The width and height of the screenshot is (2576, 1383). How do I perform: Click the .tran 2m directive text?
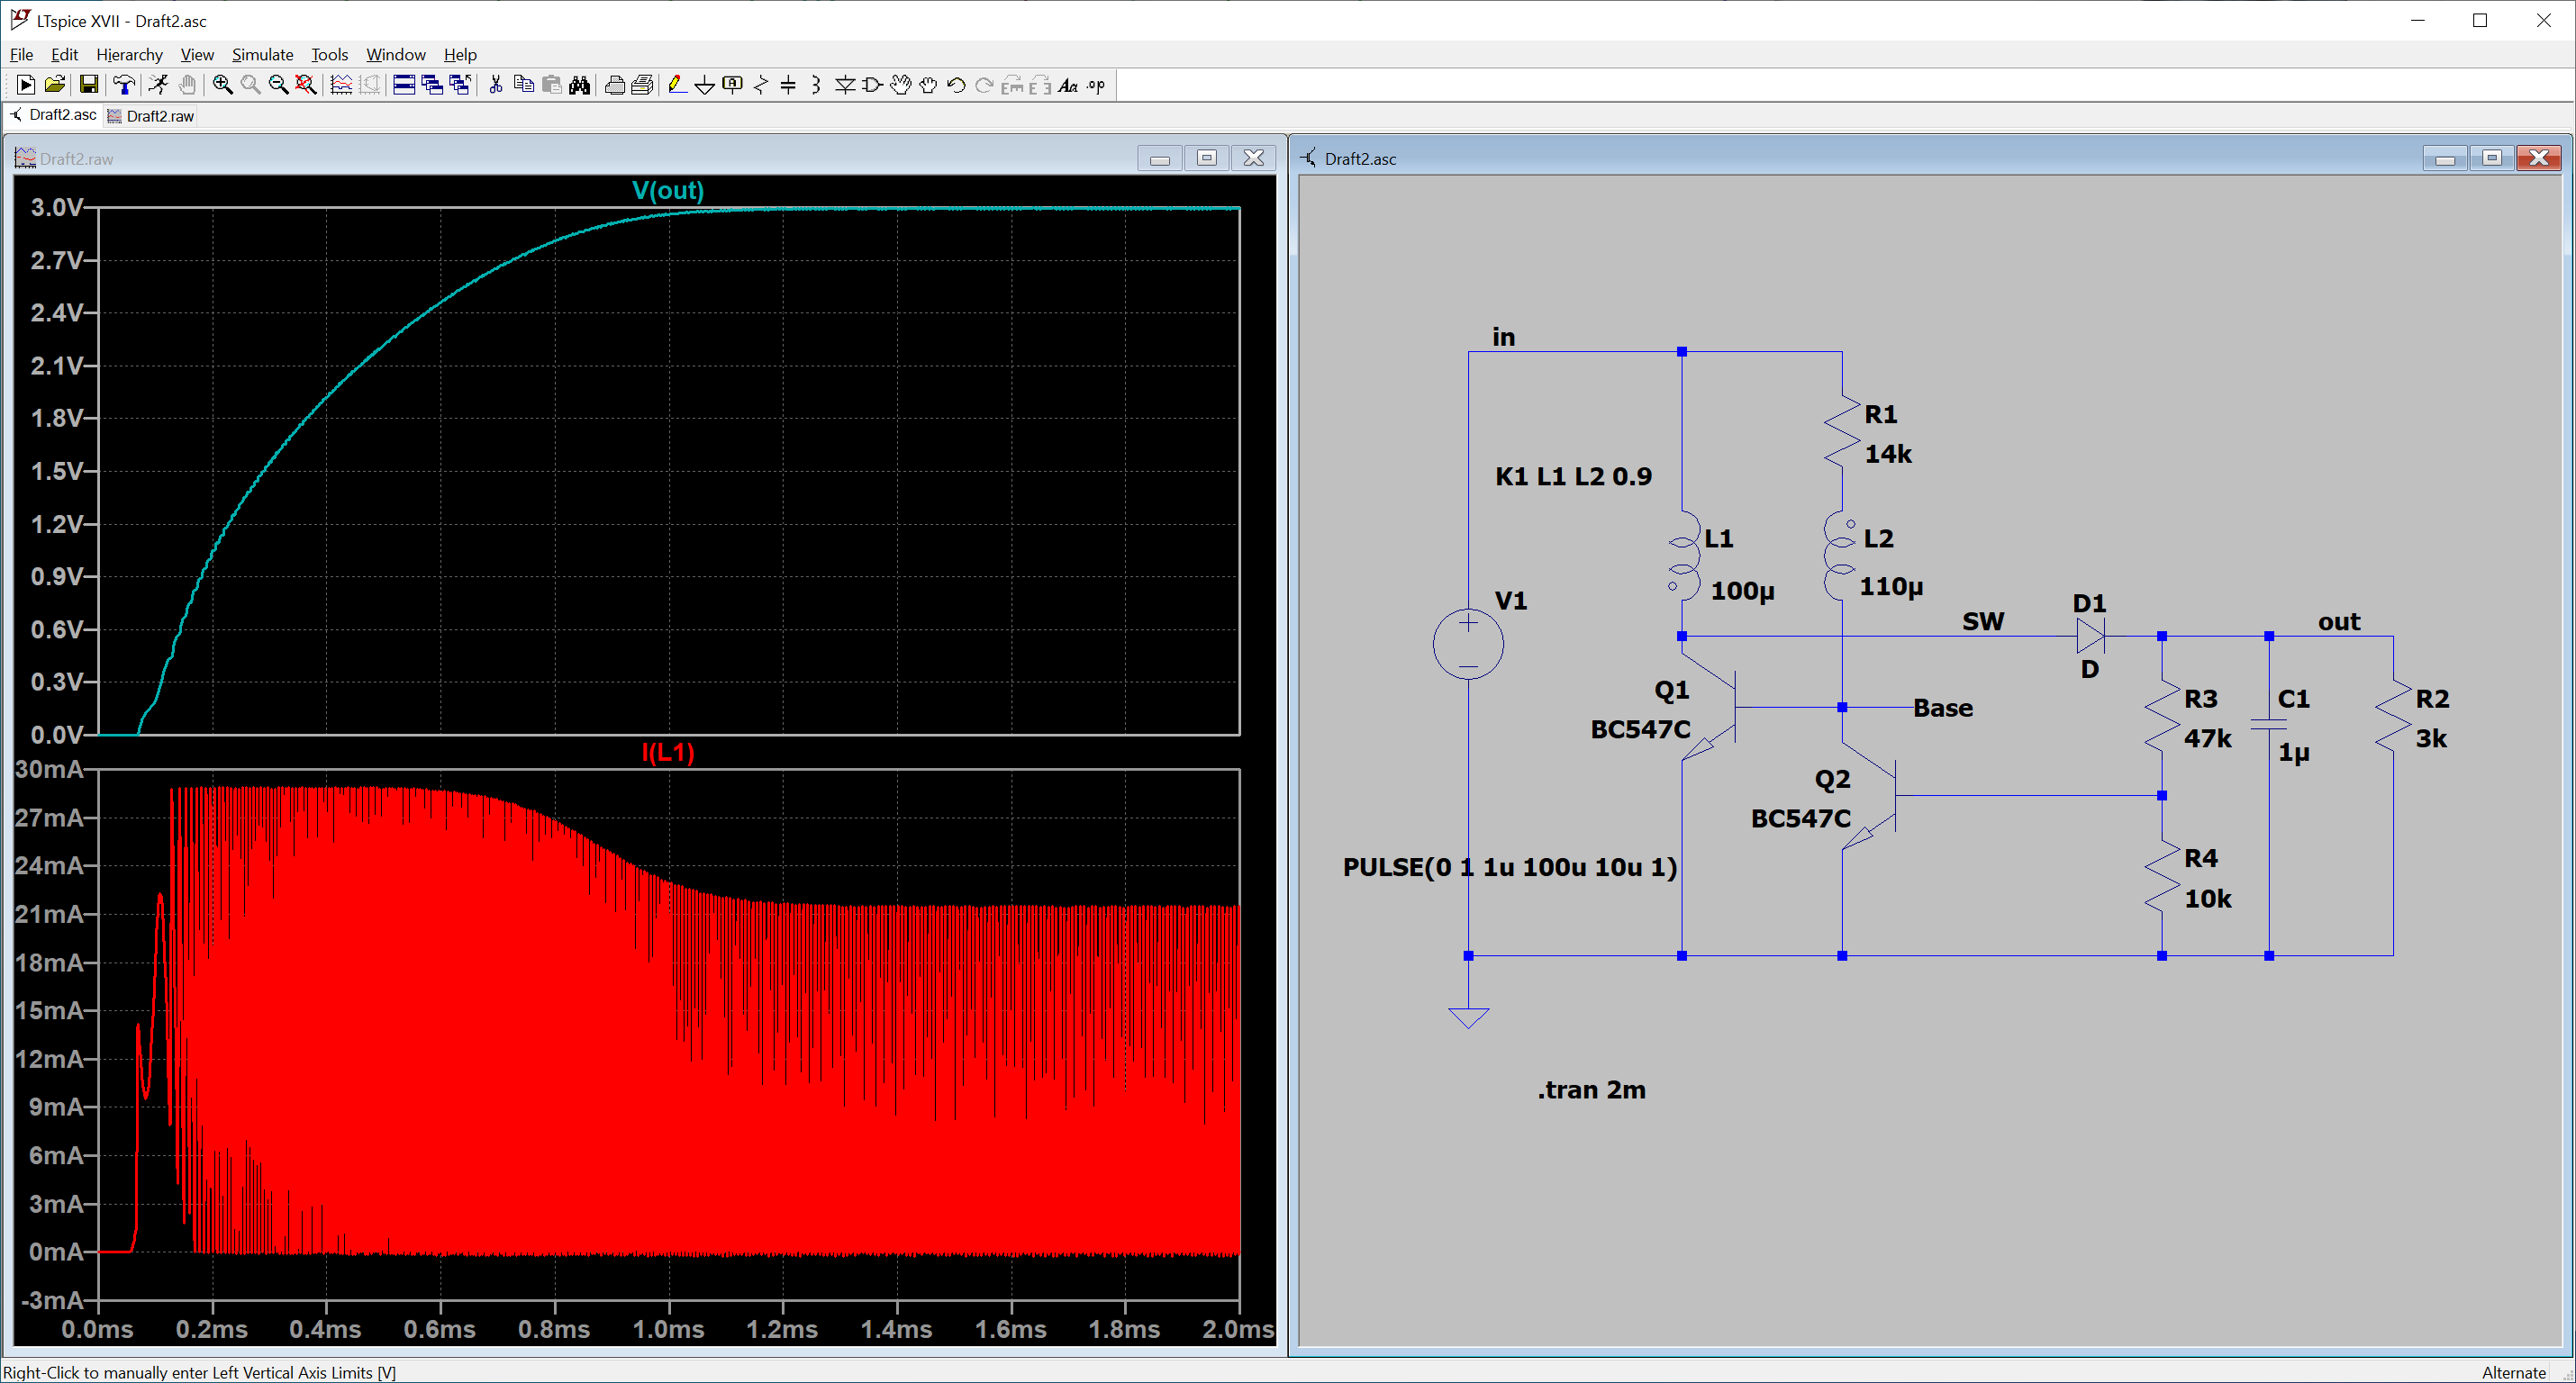(x=1591, y=1090)
